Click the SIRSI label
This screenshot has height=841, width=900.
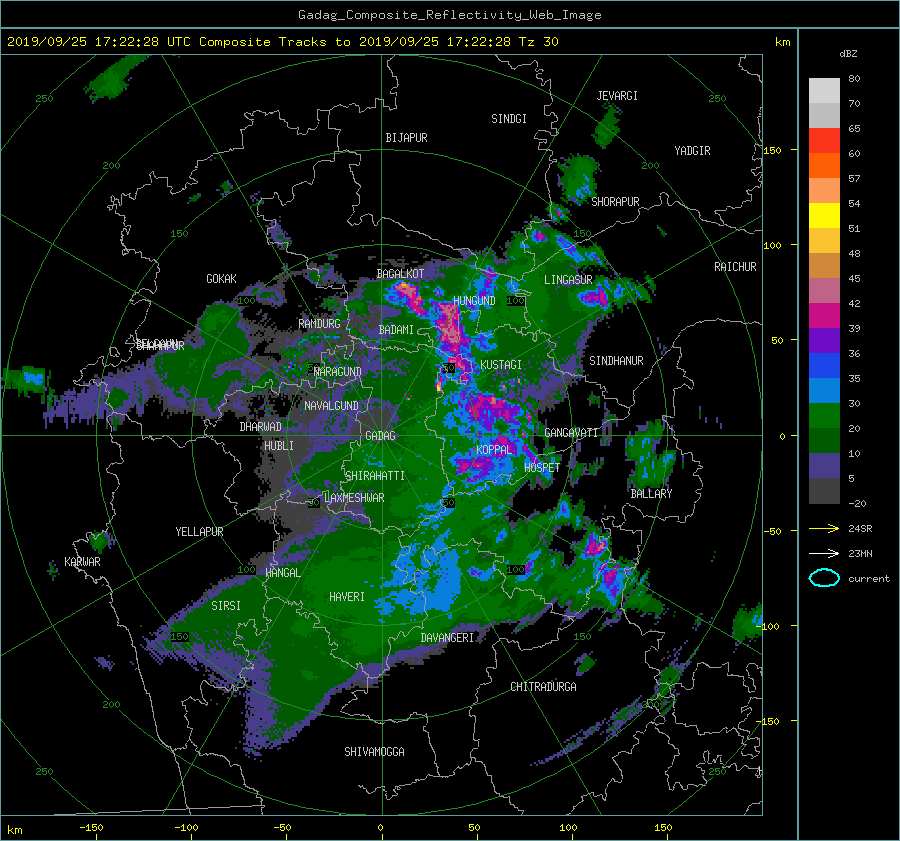tap(226, 606)
